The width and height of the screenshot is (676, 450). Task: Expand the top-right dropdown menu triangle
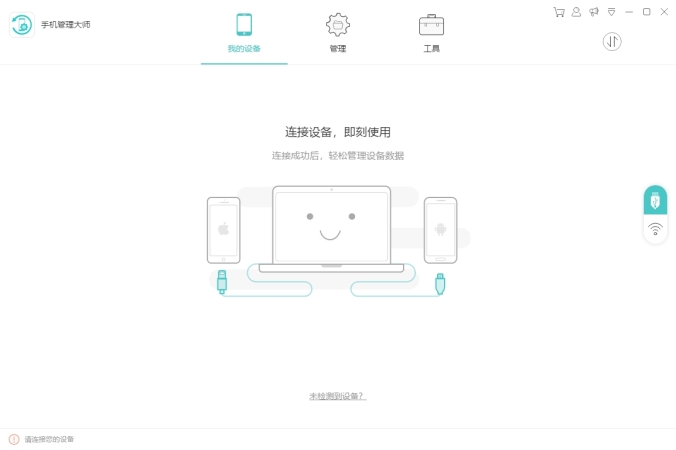[x=611, y=12]
